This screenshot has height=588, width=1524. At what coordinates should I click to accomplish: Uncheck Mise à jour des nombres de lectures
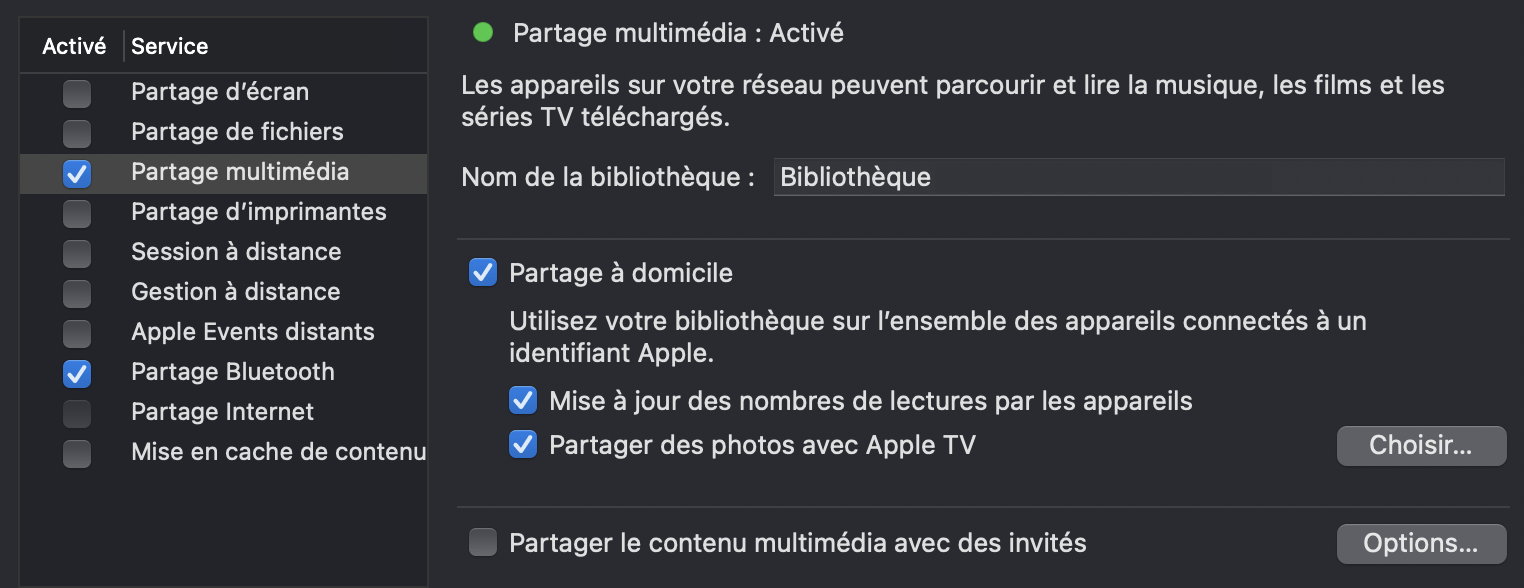pyautogui.click(x=523, y=402)
